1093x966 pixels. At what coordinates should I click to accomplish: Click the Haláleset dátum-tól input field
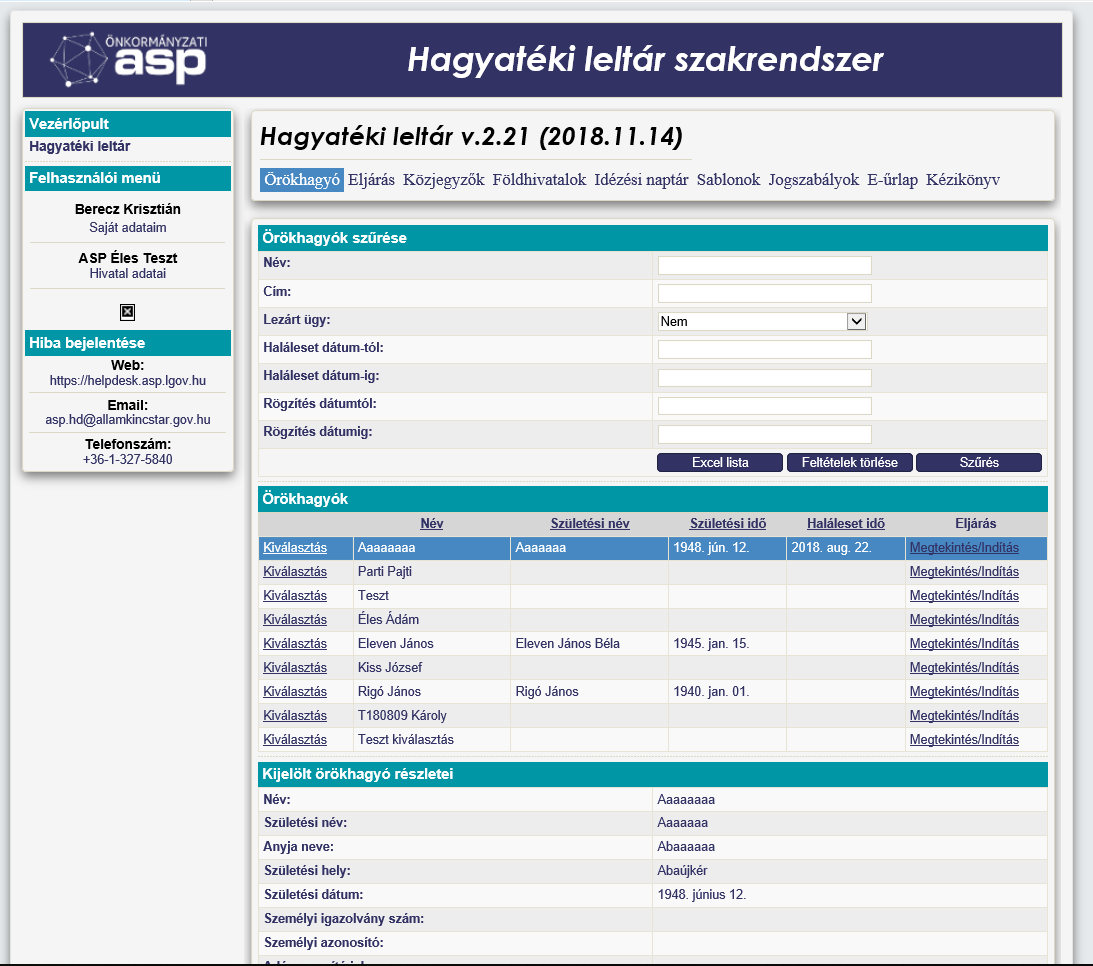click(x=765, y=350)
